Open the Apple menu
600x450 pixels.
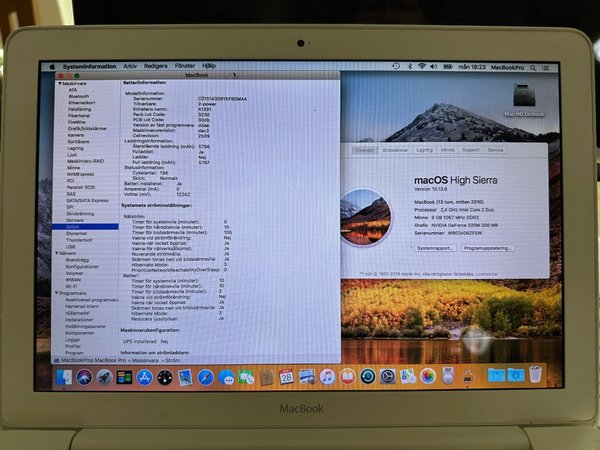pyautogui.click(x=53, y=66)
